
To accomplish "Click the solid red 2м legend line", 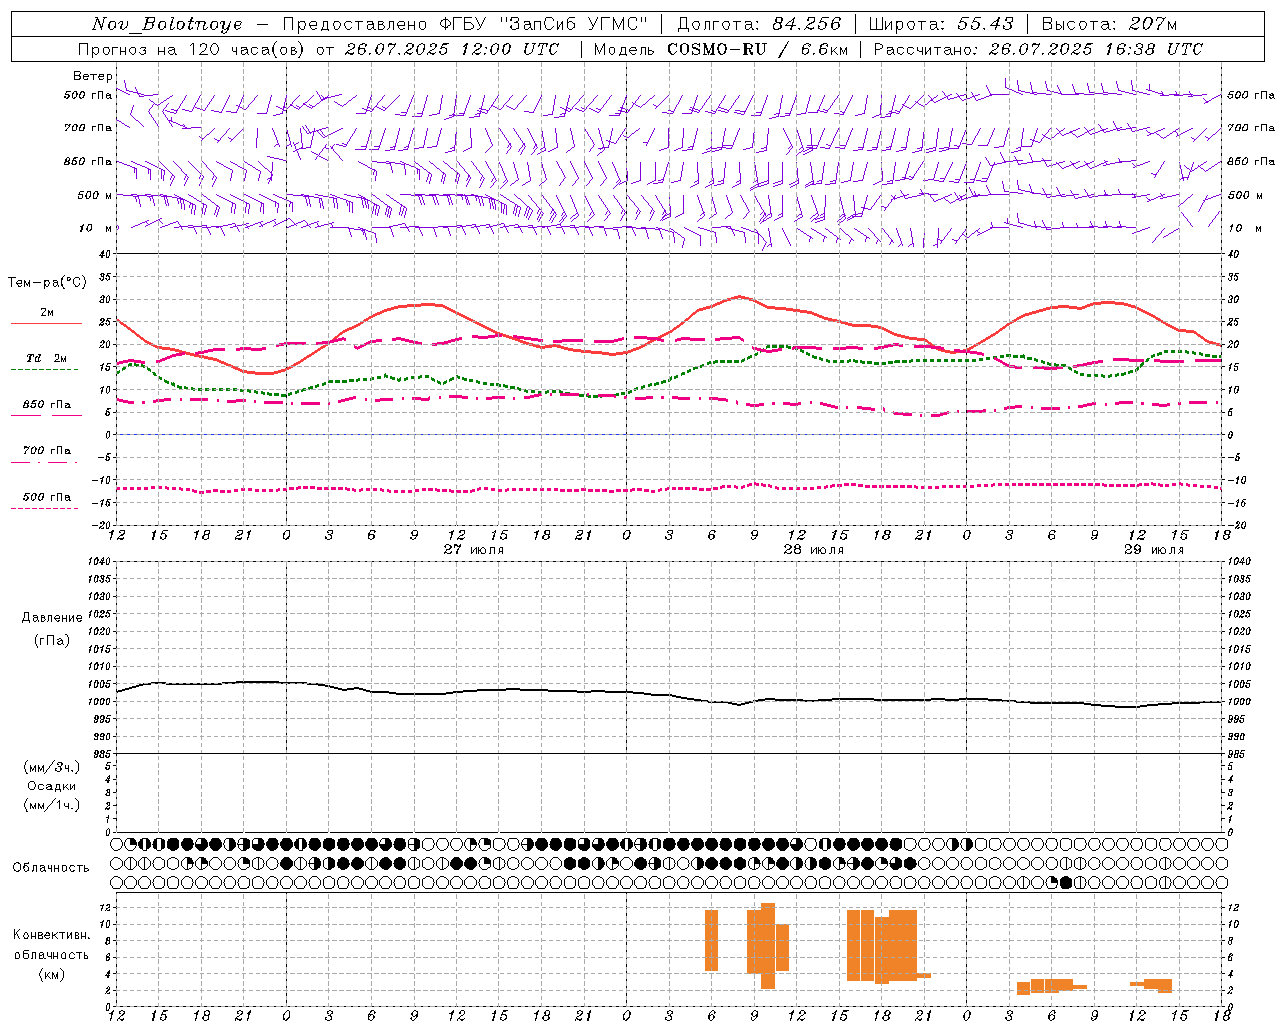I will (46, 324).
